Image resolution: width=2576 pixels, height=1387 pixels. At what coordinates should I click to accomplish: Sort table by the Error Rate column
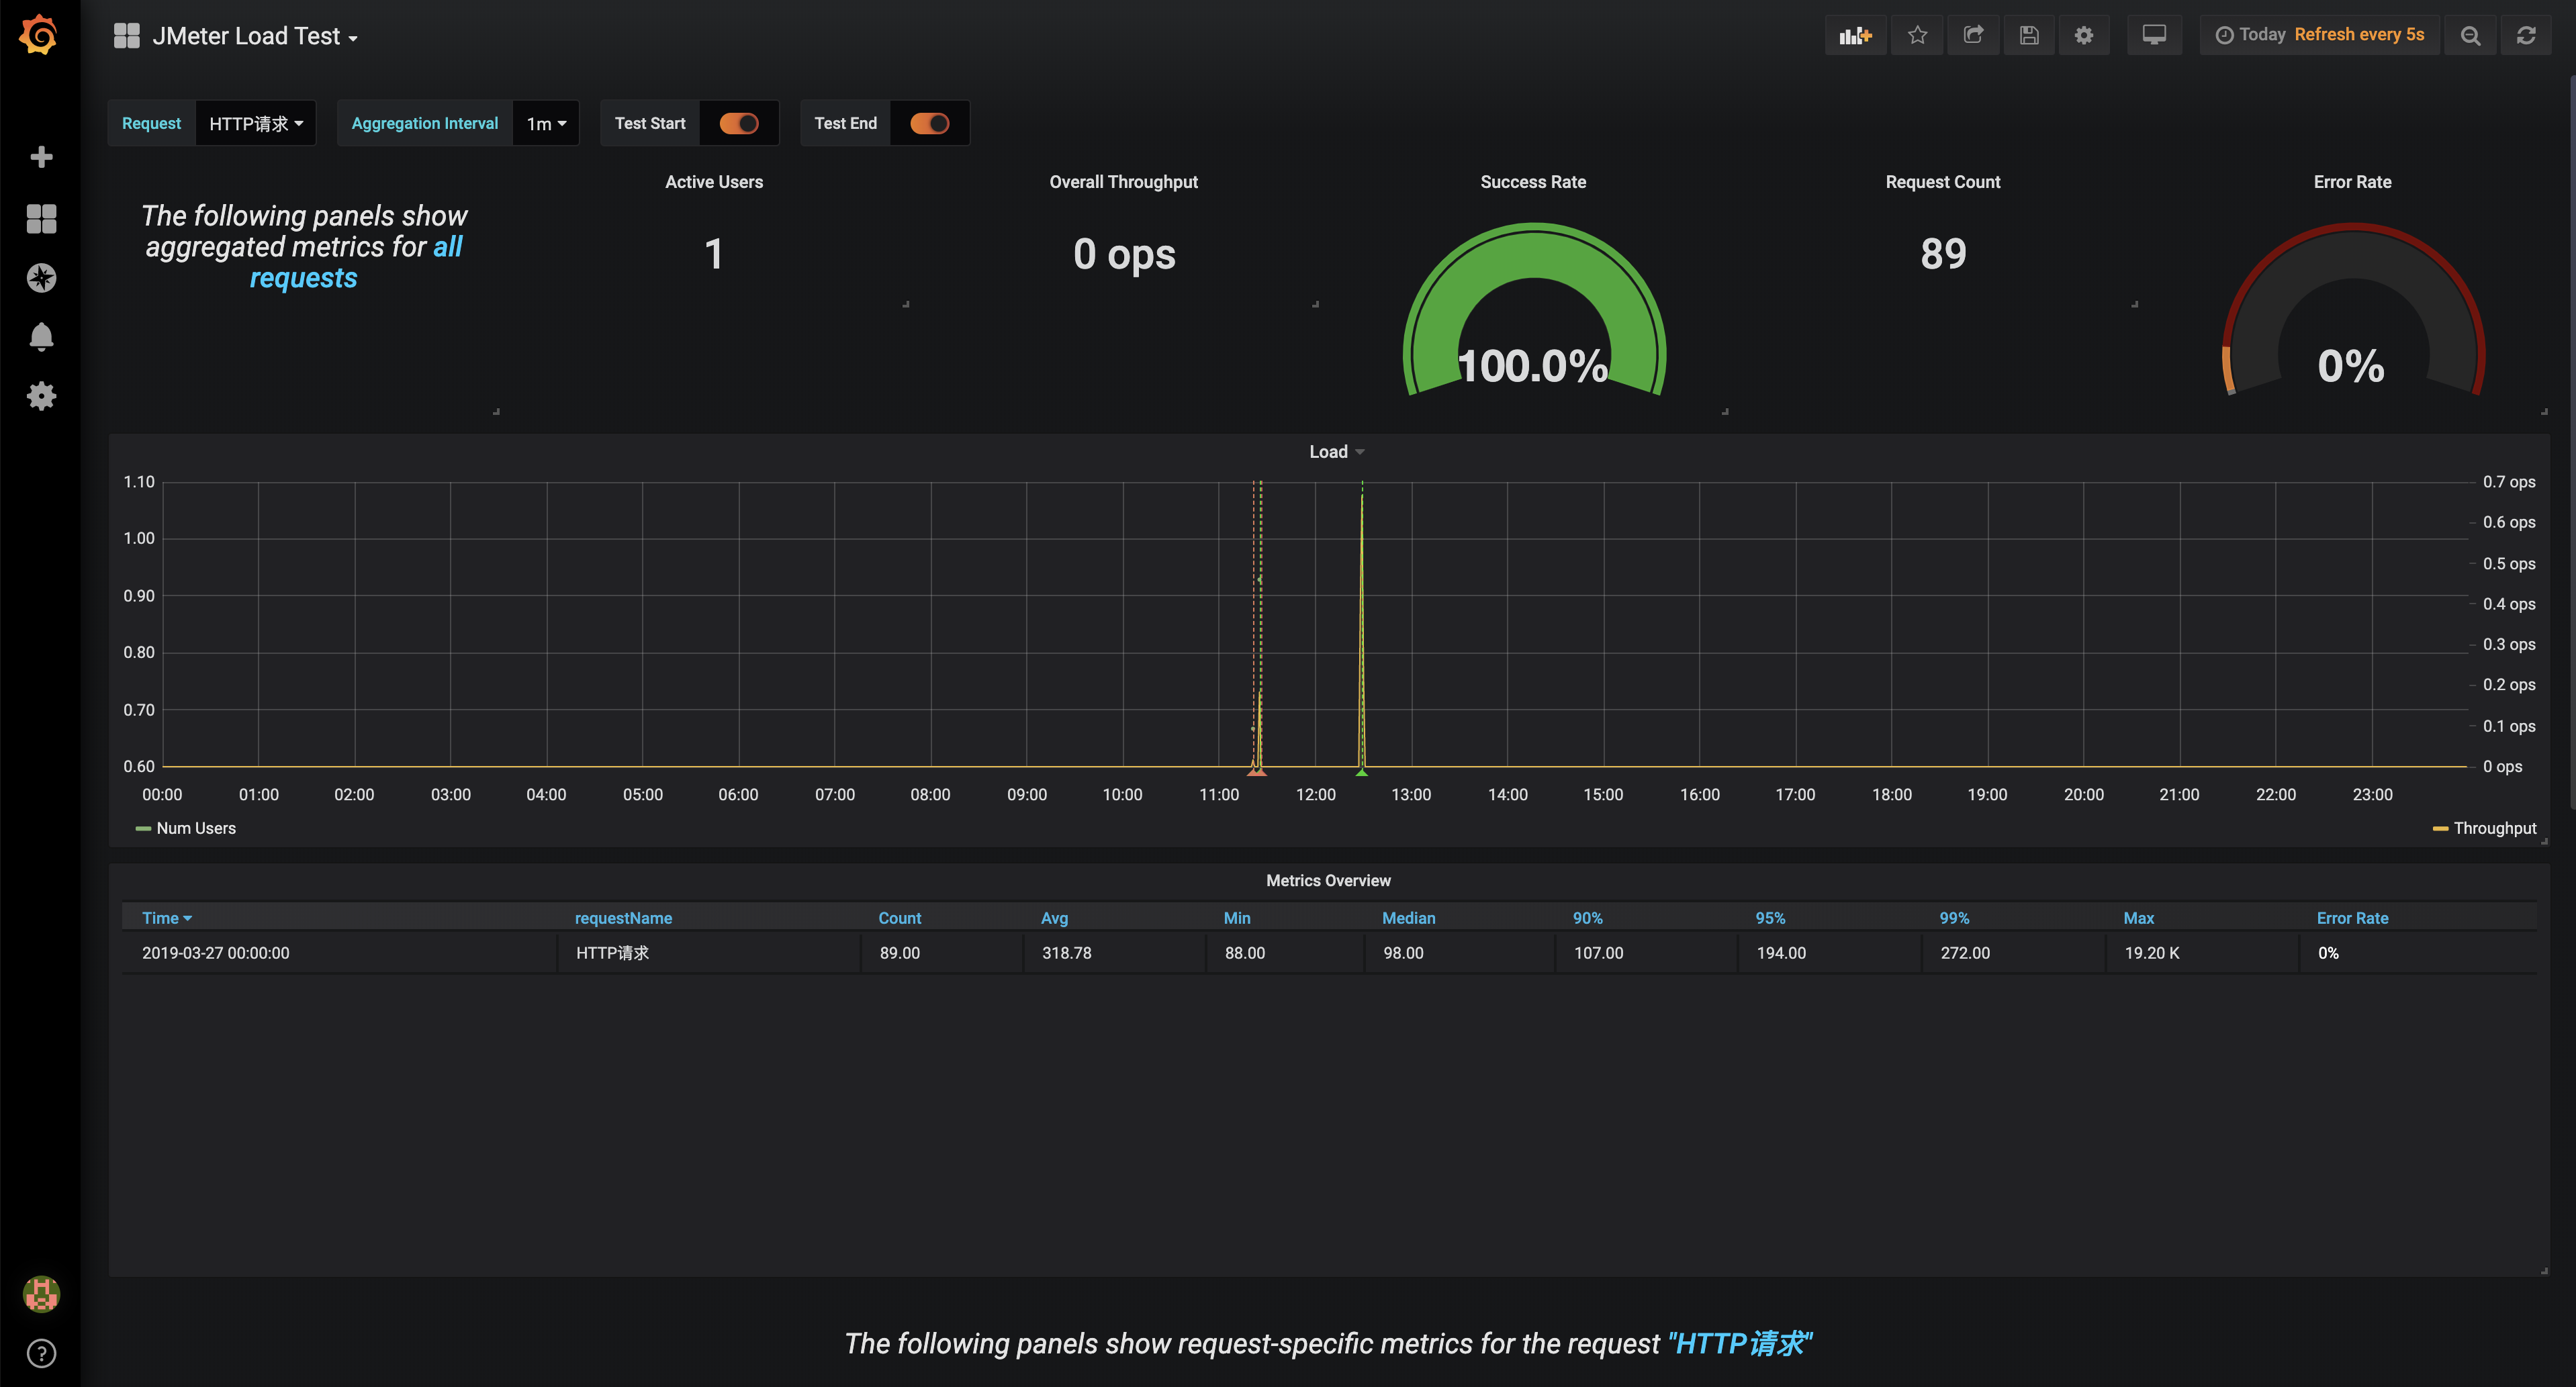2352,918
